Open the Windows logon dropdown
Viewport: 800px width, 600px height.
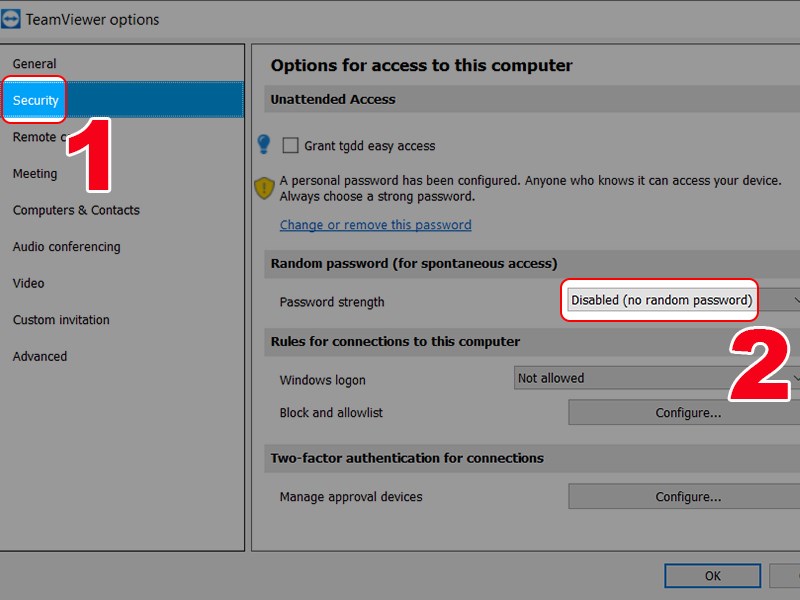click(x=657, y=378)
